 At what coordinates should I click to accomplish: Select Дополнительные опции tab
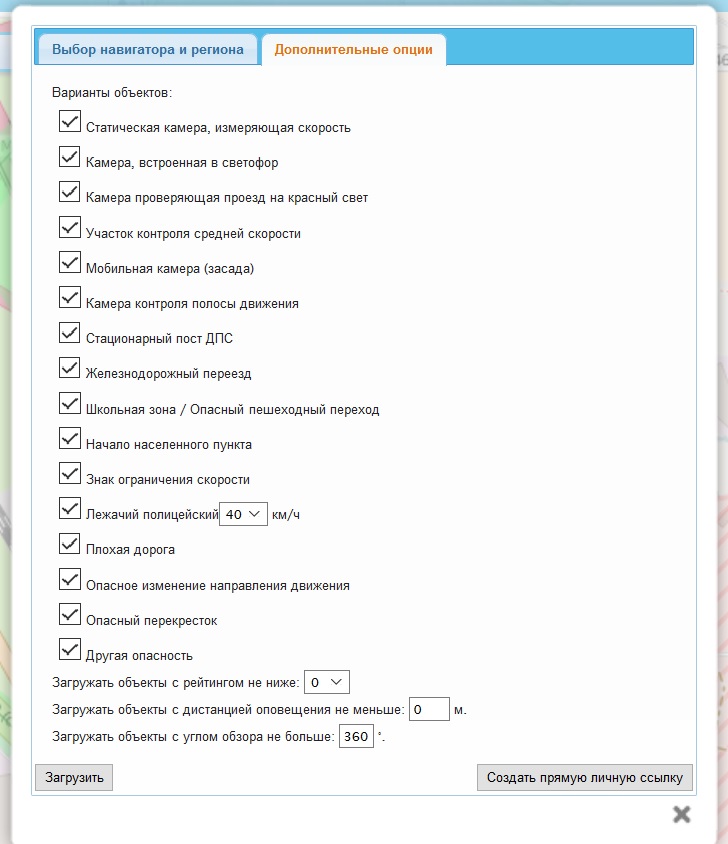(x=353, y=50)
